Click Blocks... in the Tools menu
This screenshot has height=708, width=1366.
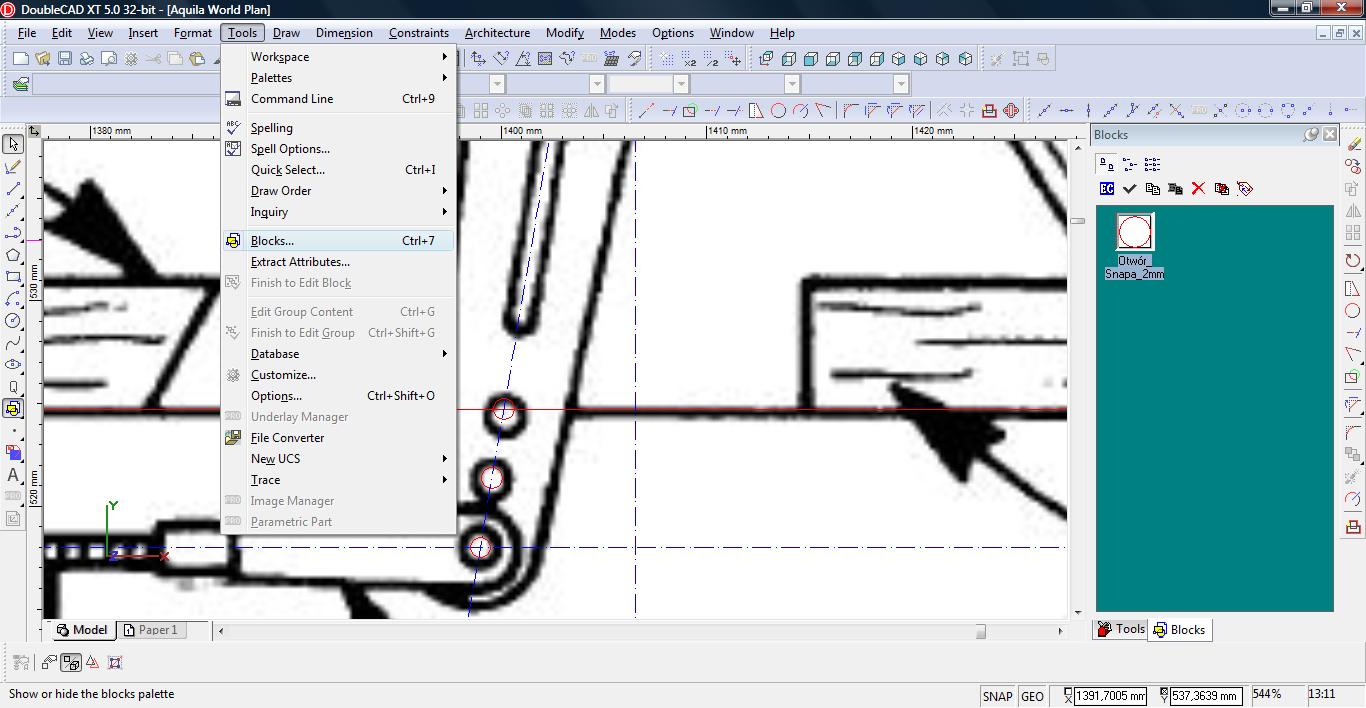coord(272,241)
